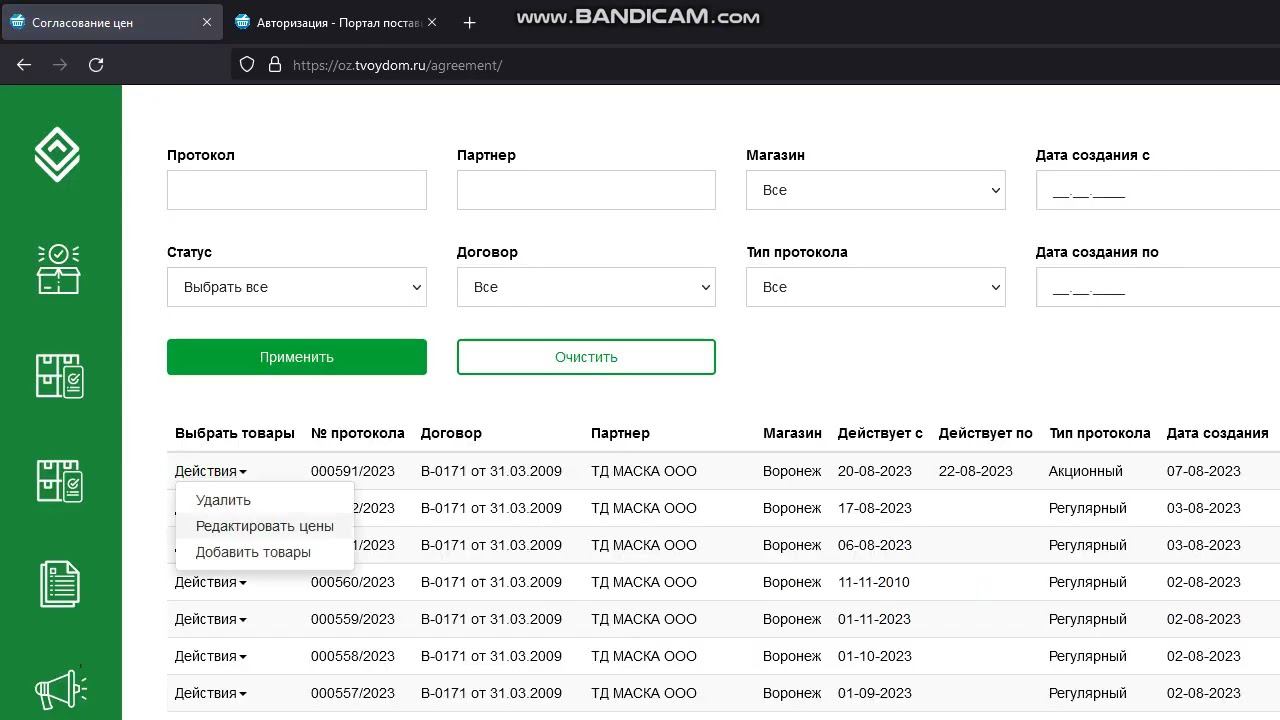
Task: Click the 01-10-2023 start date cell
Action: coord(875,656)
